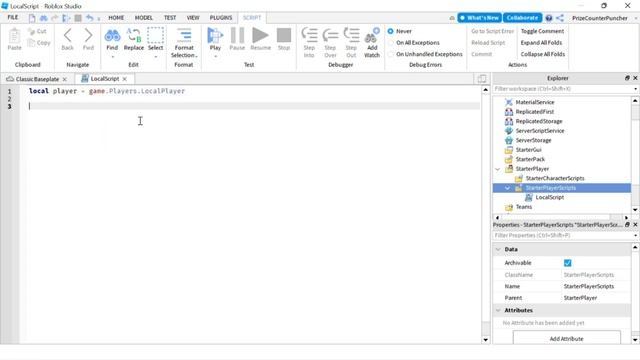The image size is (640, 360).
Task: Click the PrizeCounterPuncher account name
Action: (600, 18)
